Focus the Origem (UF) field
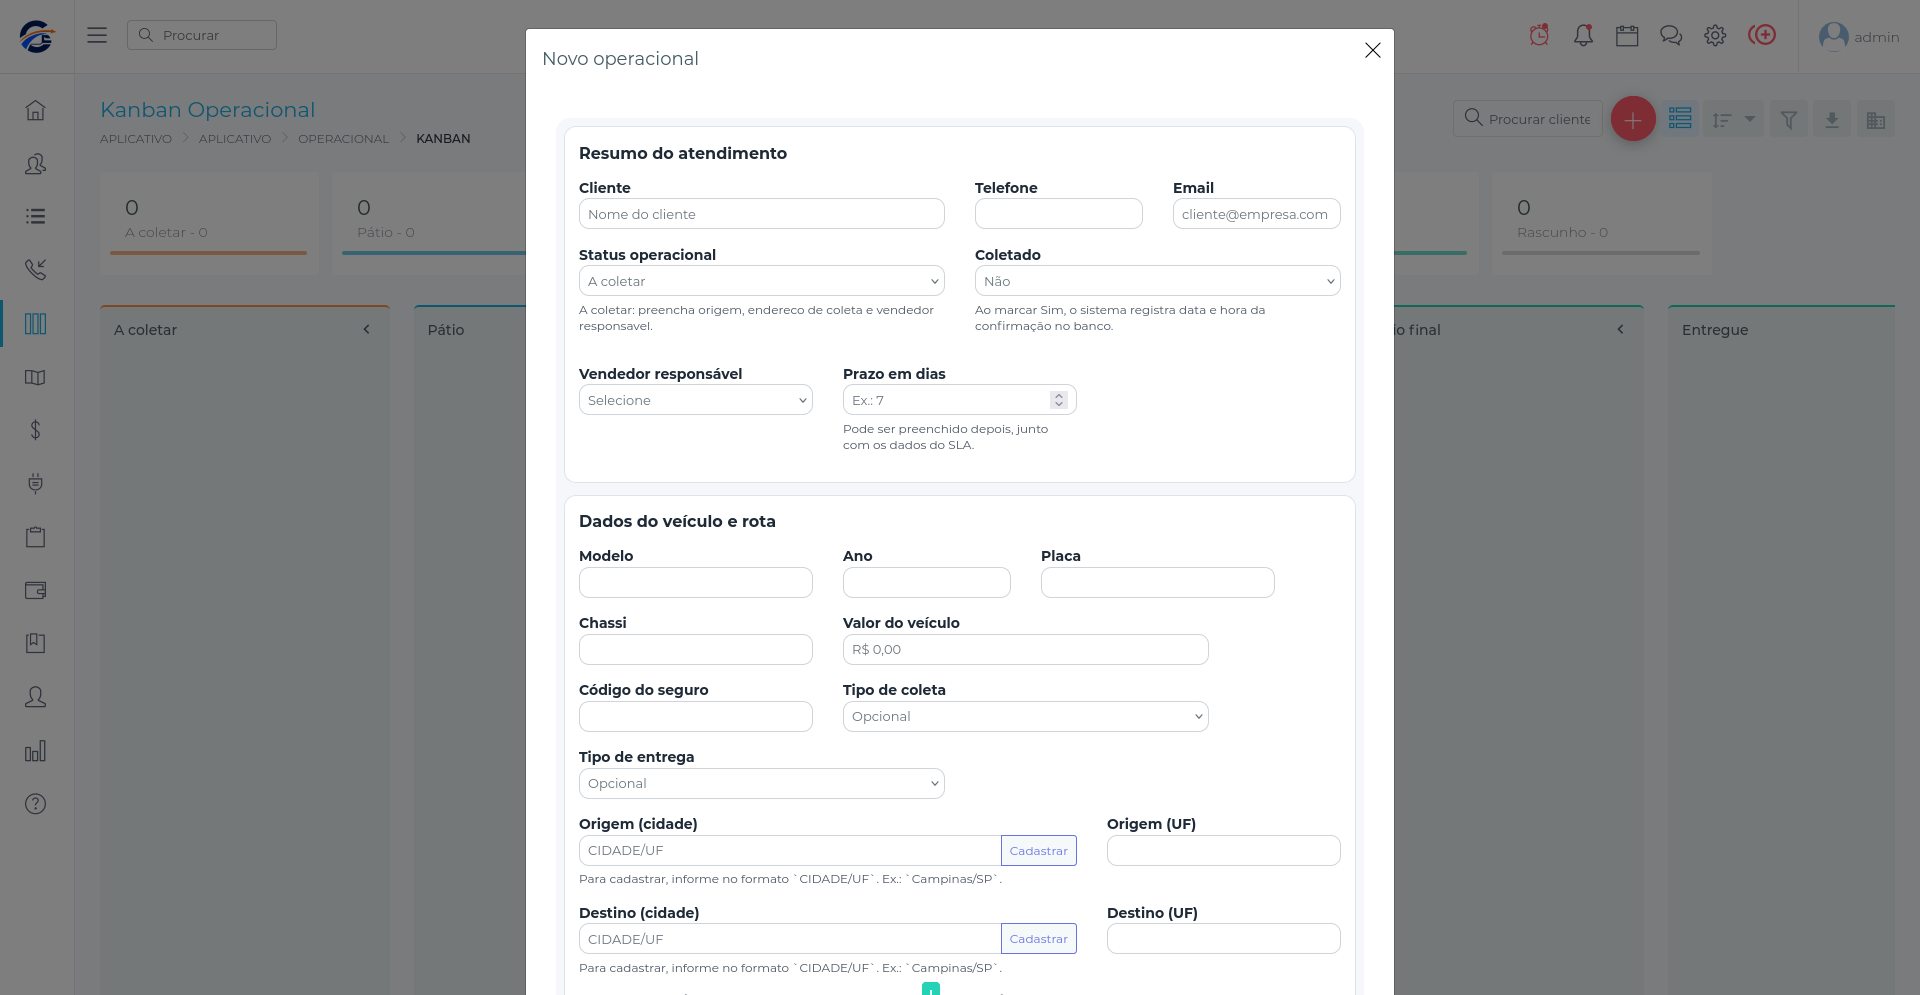 pos(1224,851)
